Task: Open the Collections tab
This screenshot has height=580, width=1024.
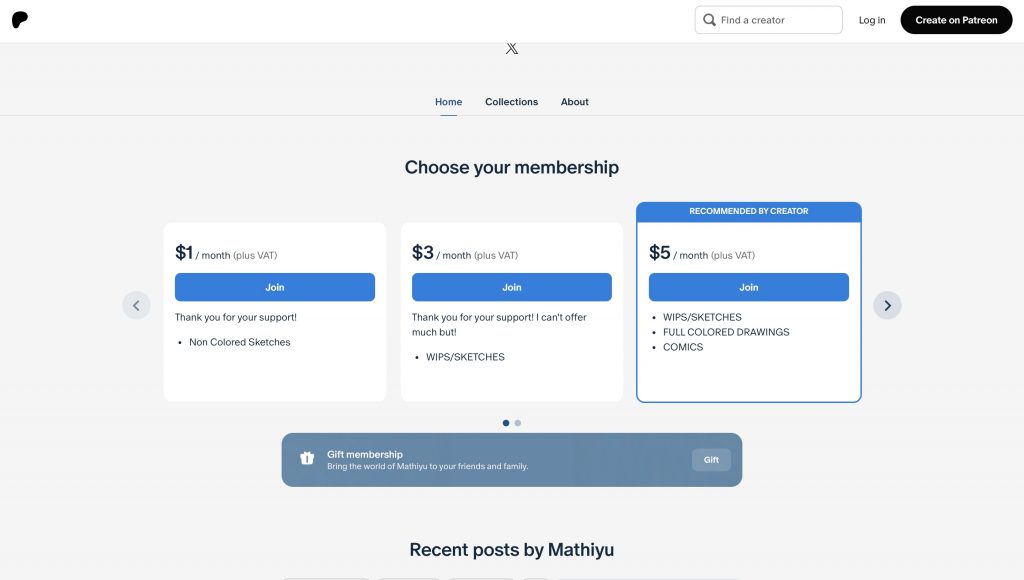Action: (x=511, y=102)
